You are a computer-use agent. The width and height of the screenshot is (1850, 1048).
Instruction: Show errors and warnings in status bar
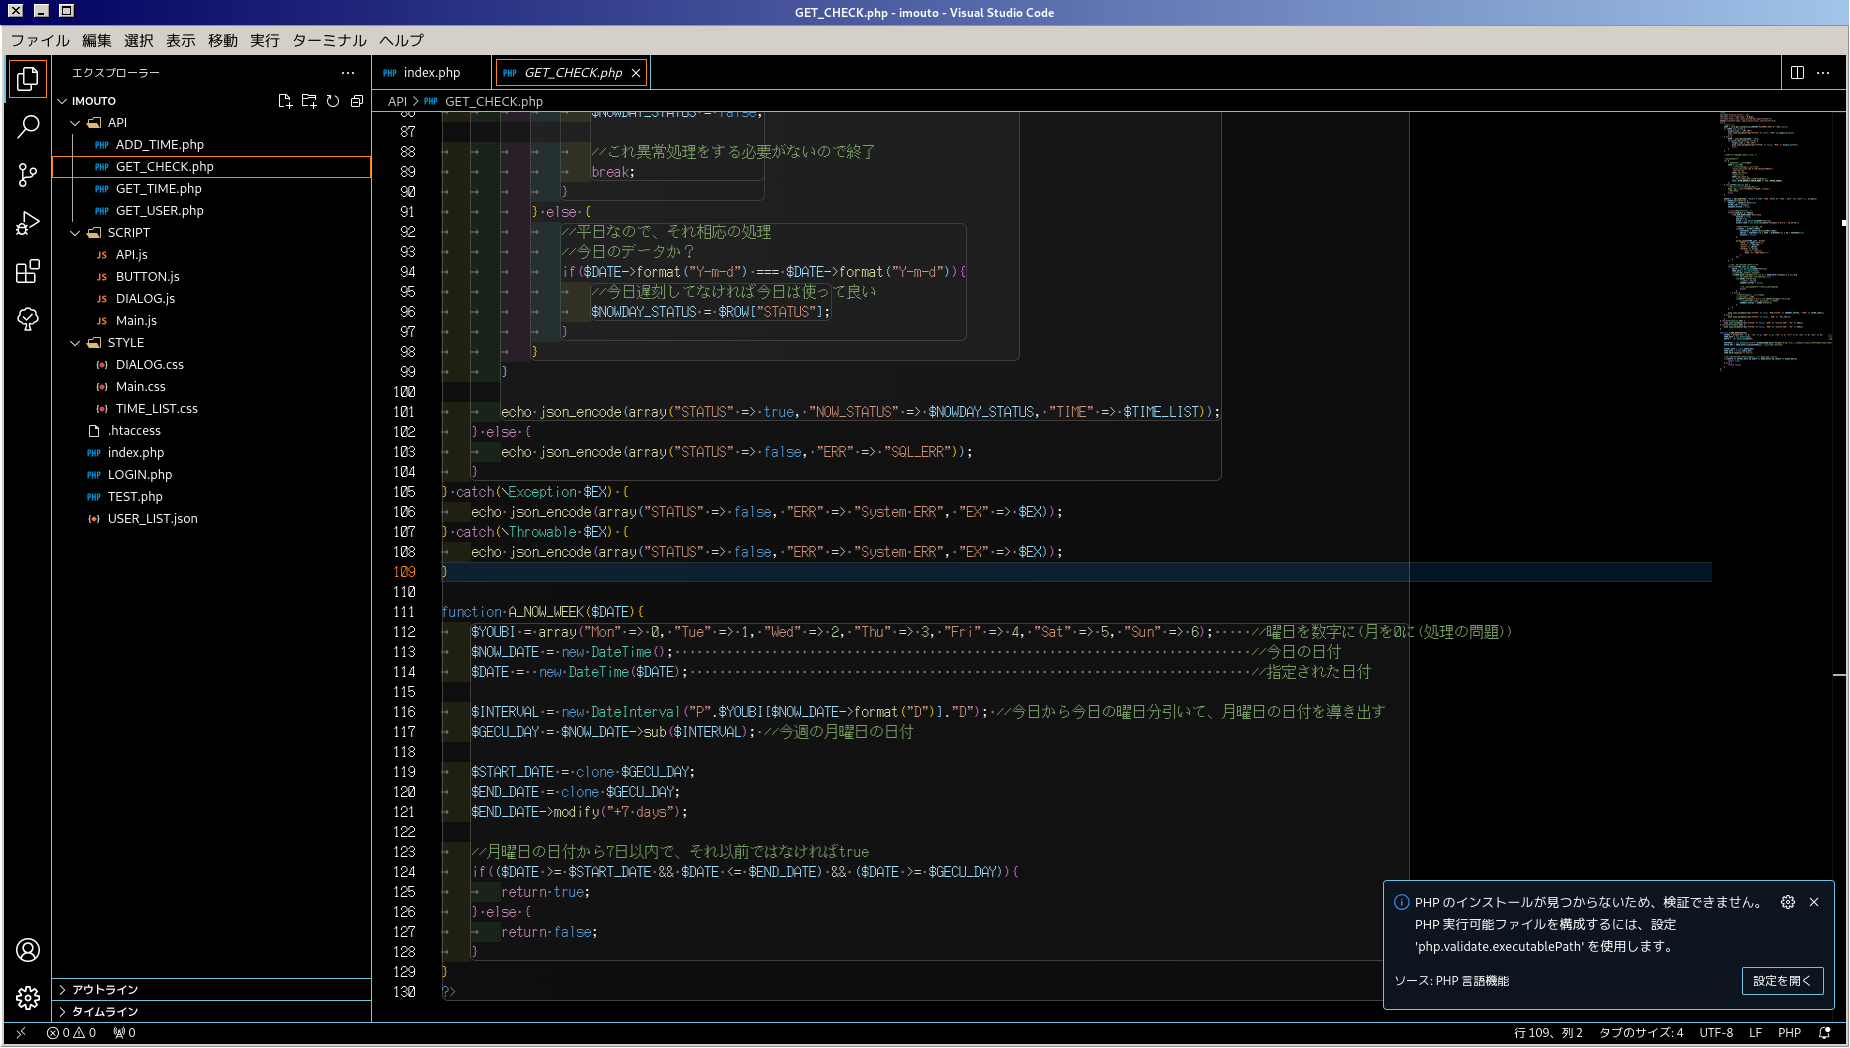71,1033
